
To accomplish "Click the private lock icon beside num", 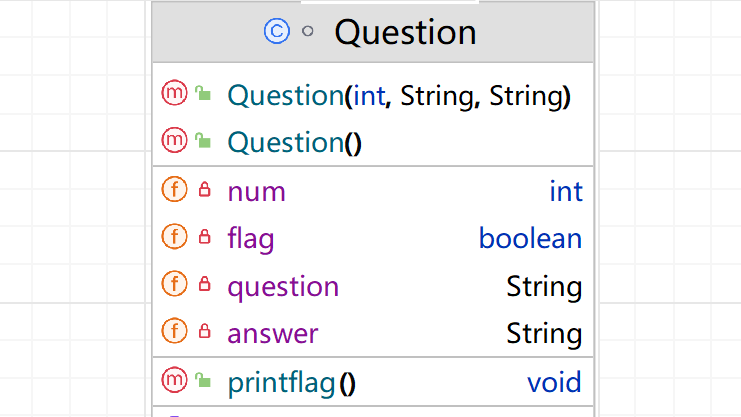I will click(205, 189).
